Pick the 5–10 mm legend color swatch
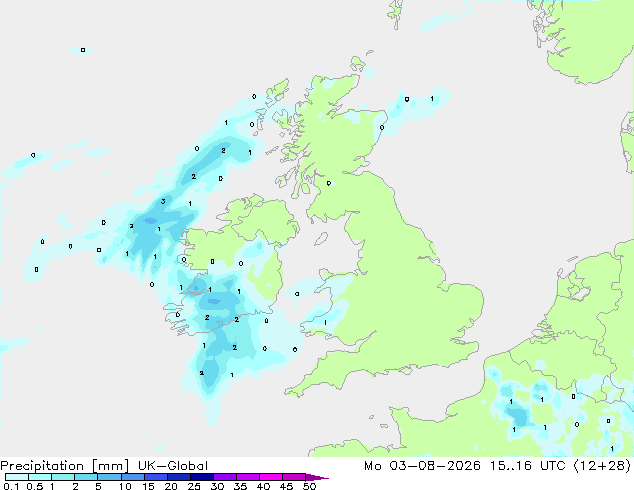634x490 pixels. coord(109,477)
